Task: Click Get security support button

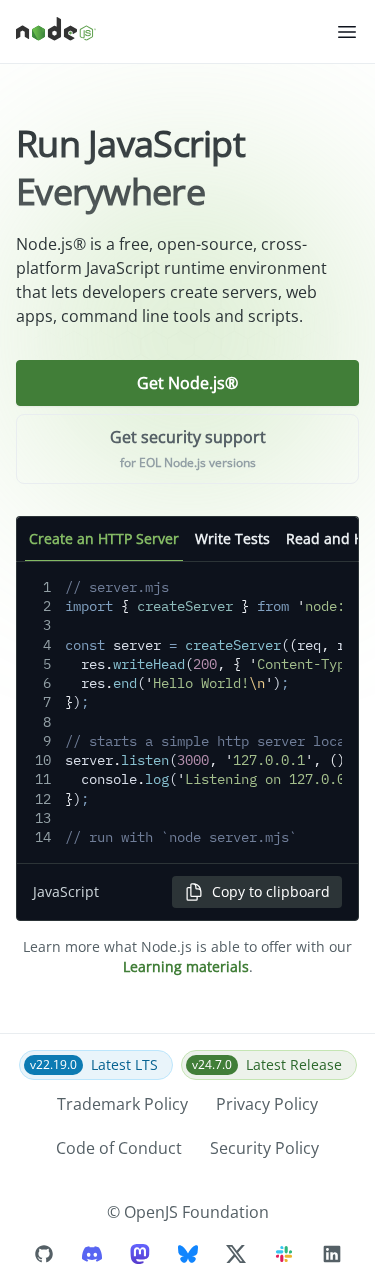Action: point(187,449)
